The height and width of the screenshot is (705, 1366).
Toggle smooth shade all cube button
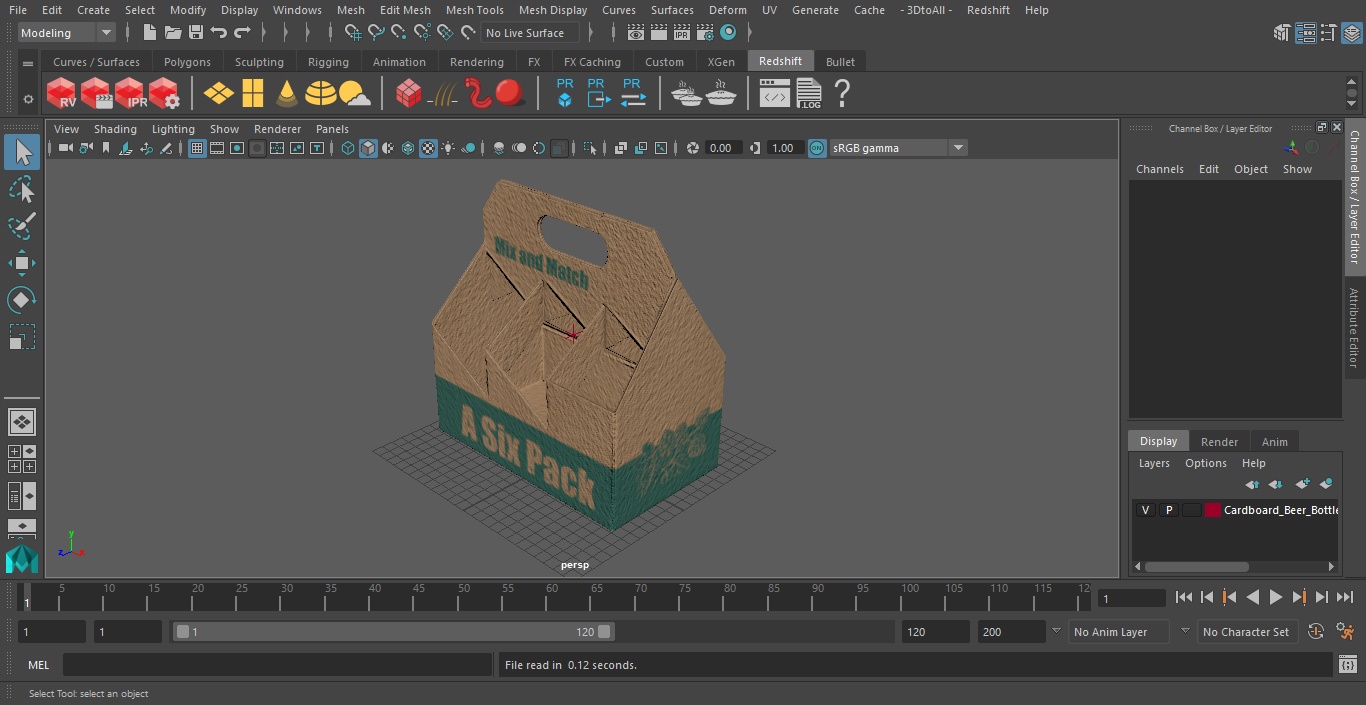tap(368, 148)
